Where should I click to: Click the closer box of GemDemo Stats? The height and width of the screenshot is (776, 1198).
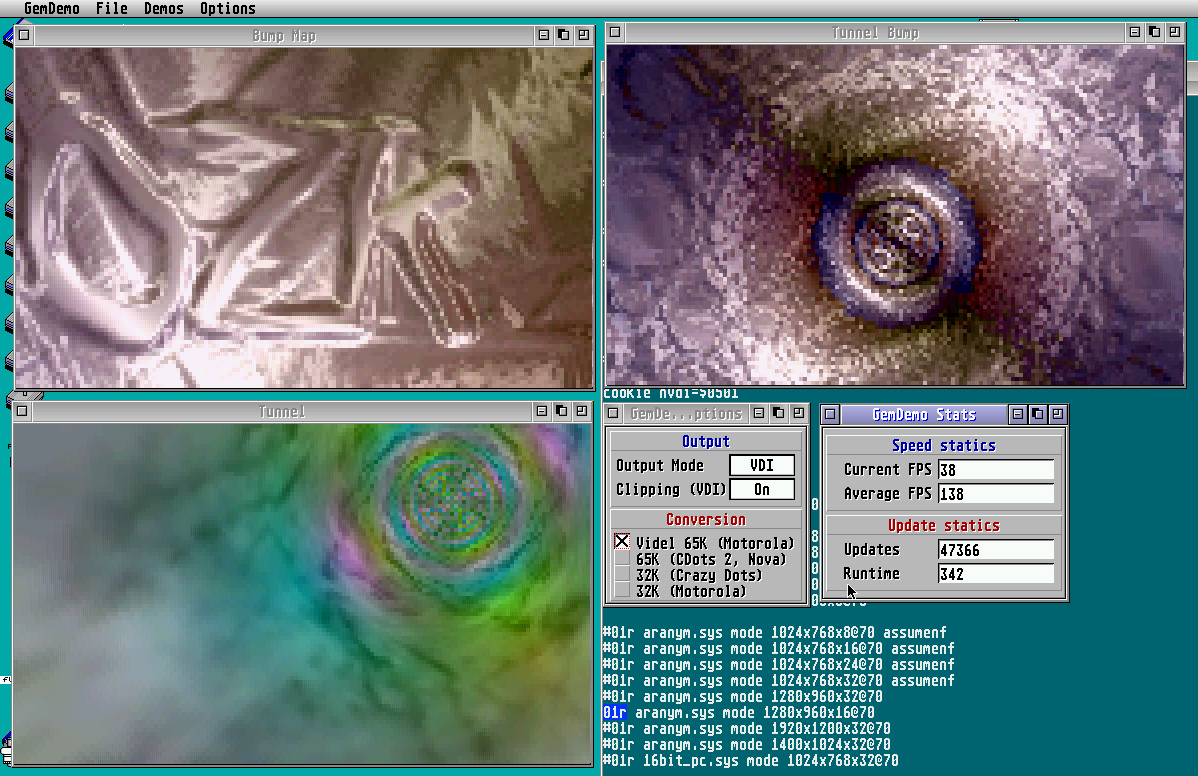(830, 414)
